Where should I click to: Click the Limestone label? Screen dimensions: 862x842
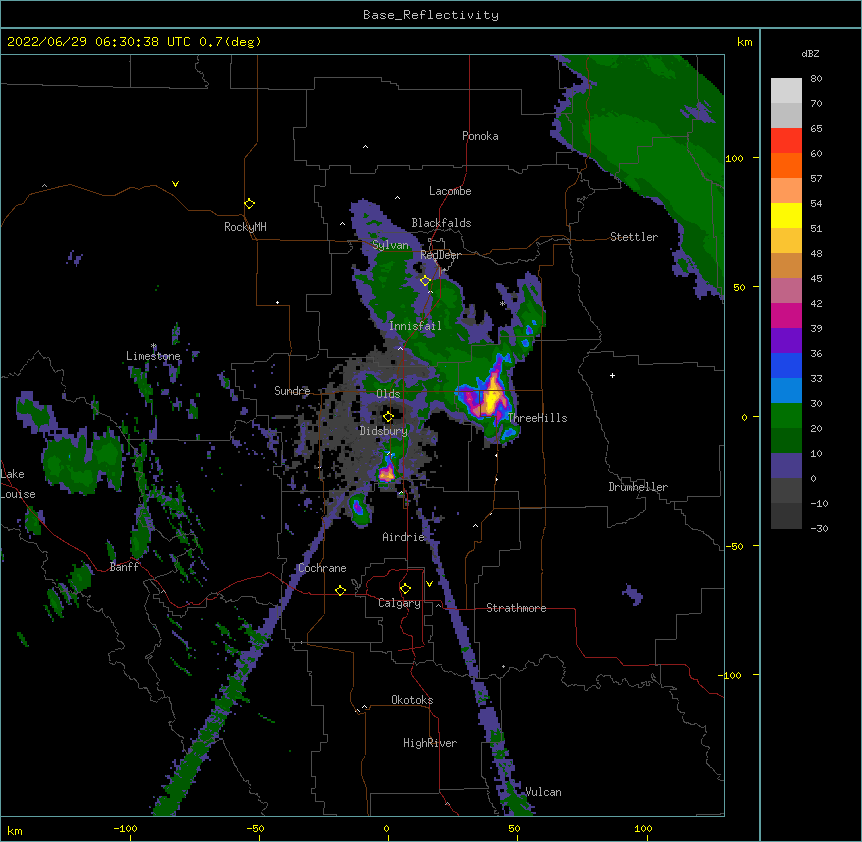[x=153, y=356]
